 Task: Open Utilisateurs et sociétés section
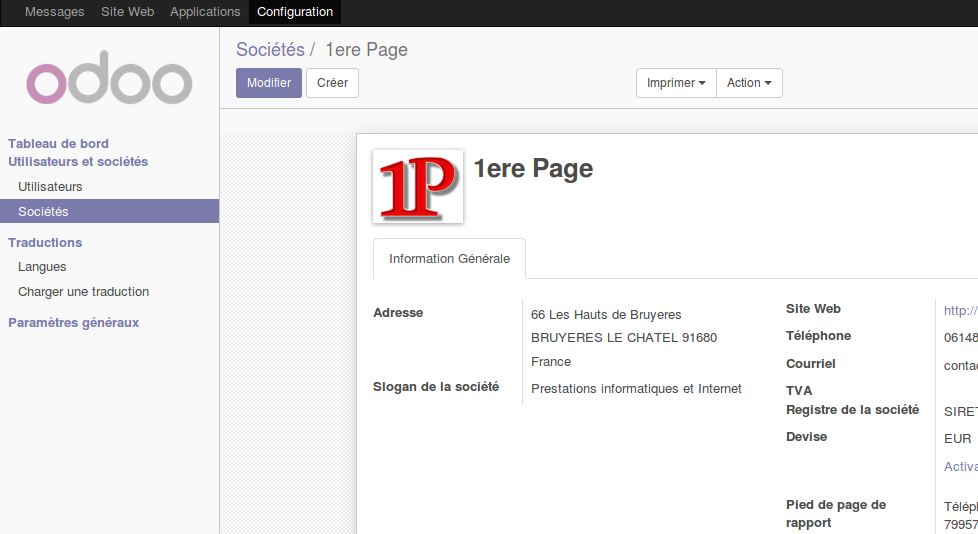[78, 162]
